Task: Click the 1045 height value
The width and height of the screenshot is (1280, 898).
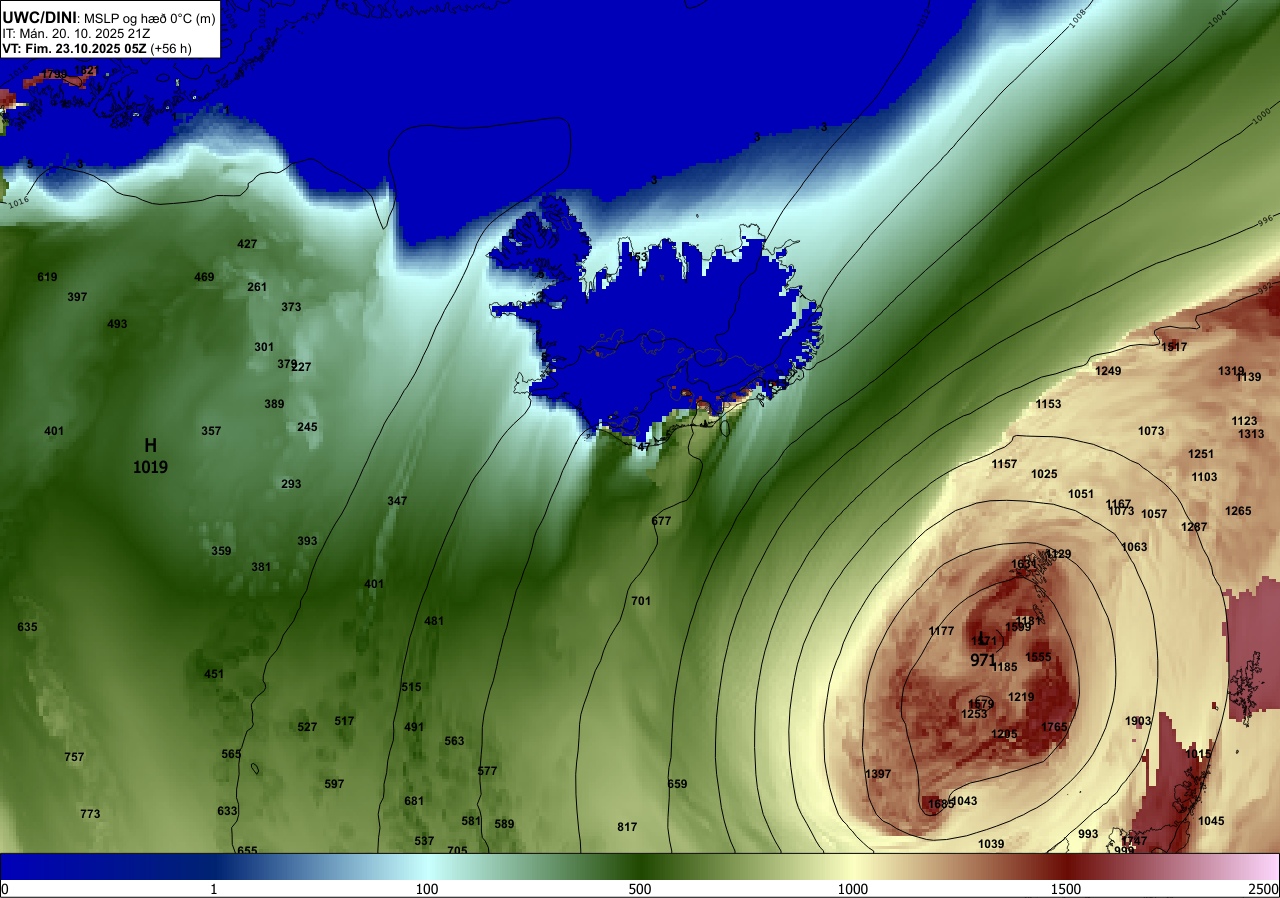Action: (1211, 821)
